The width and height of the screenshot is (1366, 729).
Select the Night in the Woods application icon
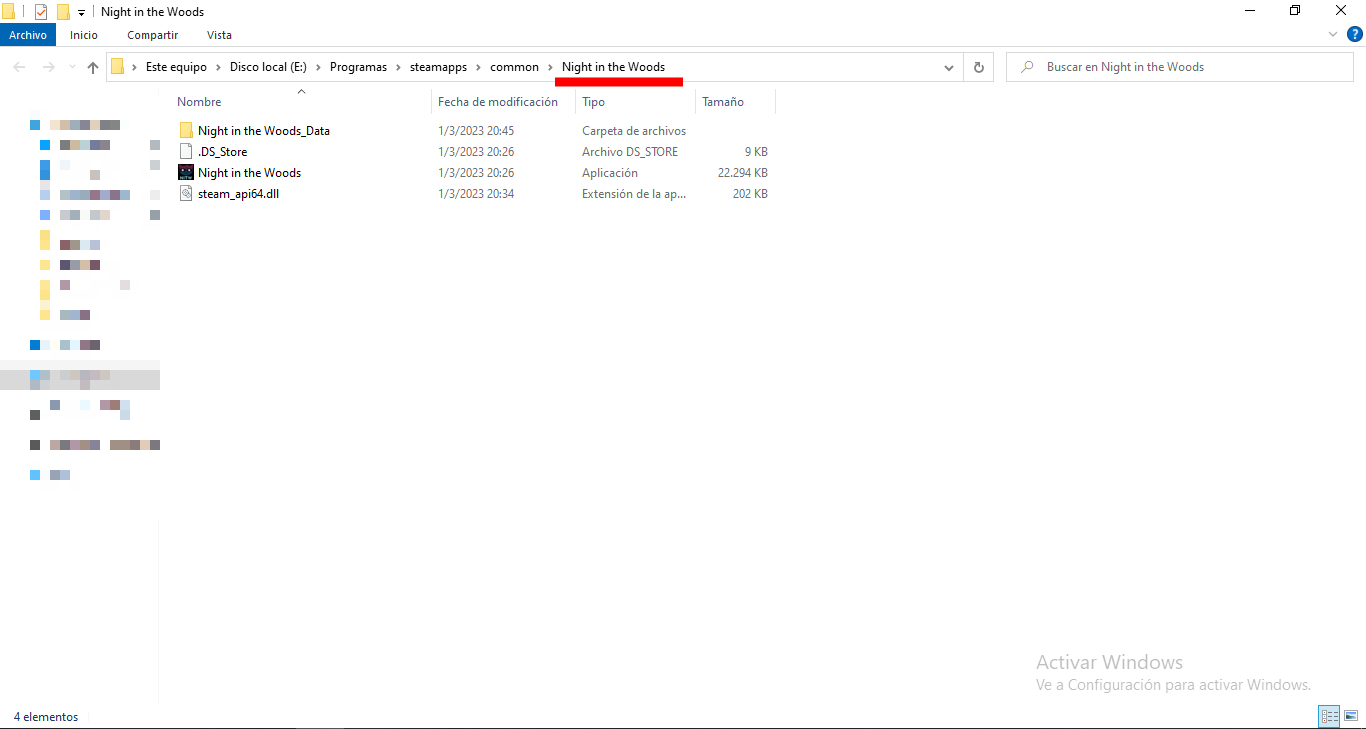pyautogui.click(x=185, y=172)
